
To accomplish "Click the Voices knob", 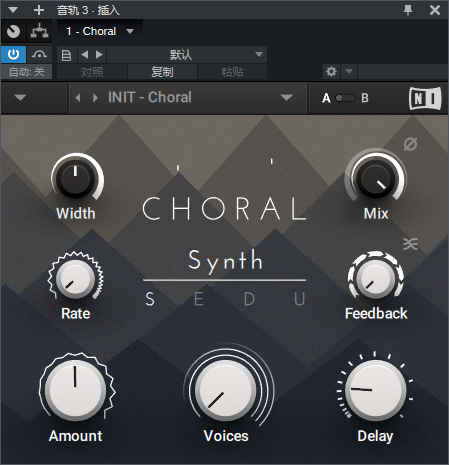I will coord(226,389).
